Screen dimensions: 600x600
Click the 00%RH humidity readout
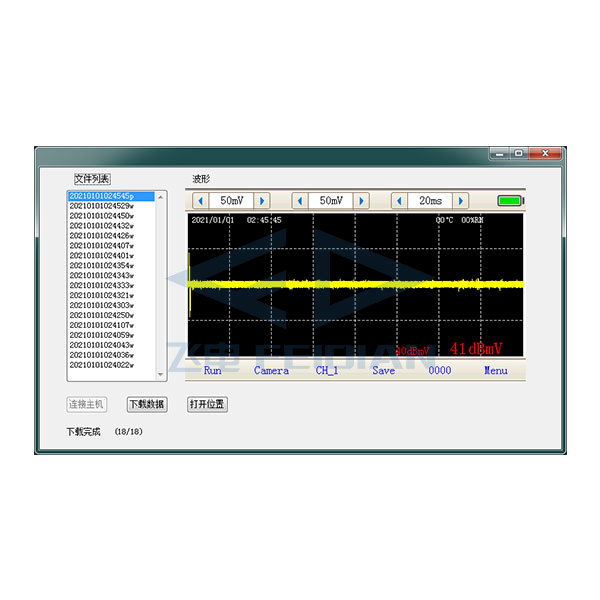pos(472,220)
